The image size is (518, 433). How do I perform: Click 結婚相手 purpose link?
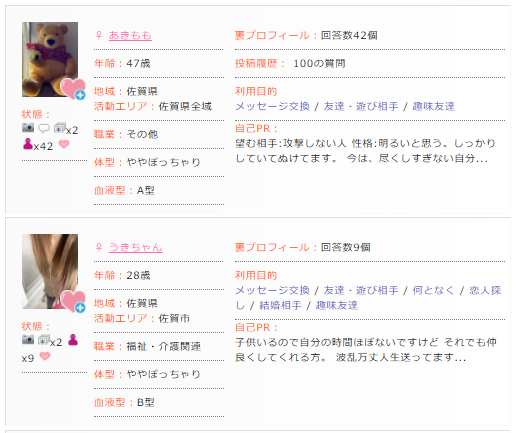(x=280, y=305)
